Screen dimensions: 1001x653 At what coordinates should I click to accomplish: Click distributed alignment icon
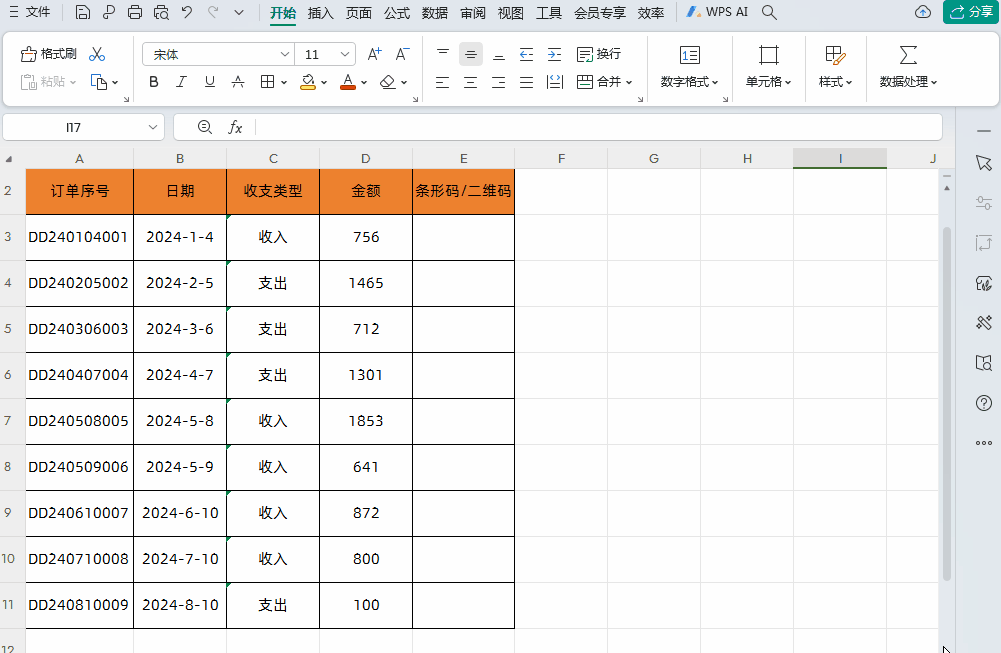click(555, 82)
